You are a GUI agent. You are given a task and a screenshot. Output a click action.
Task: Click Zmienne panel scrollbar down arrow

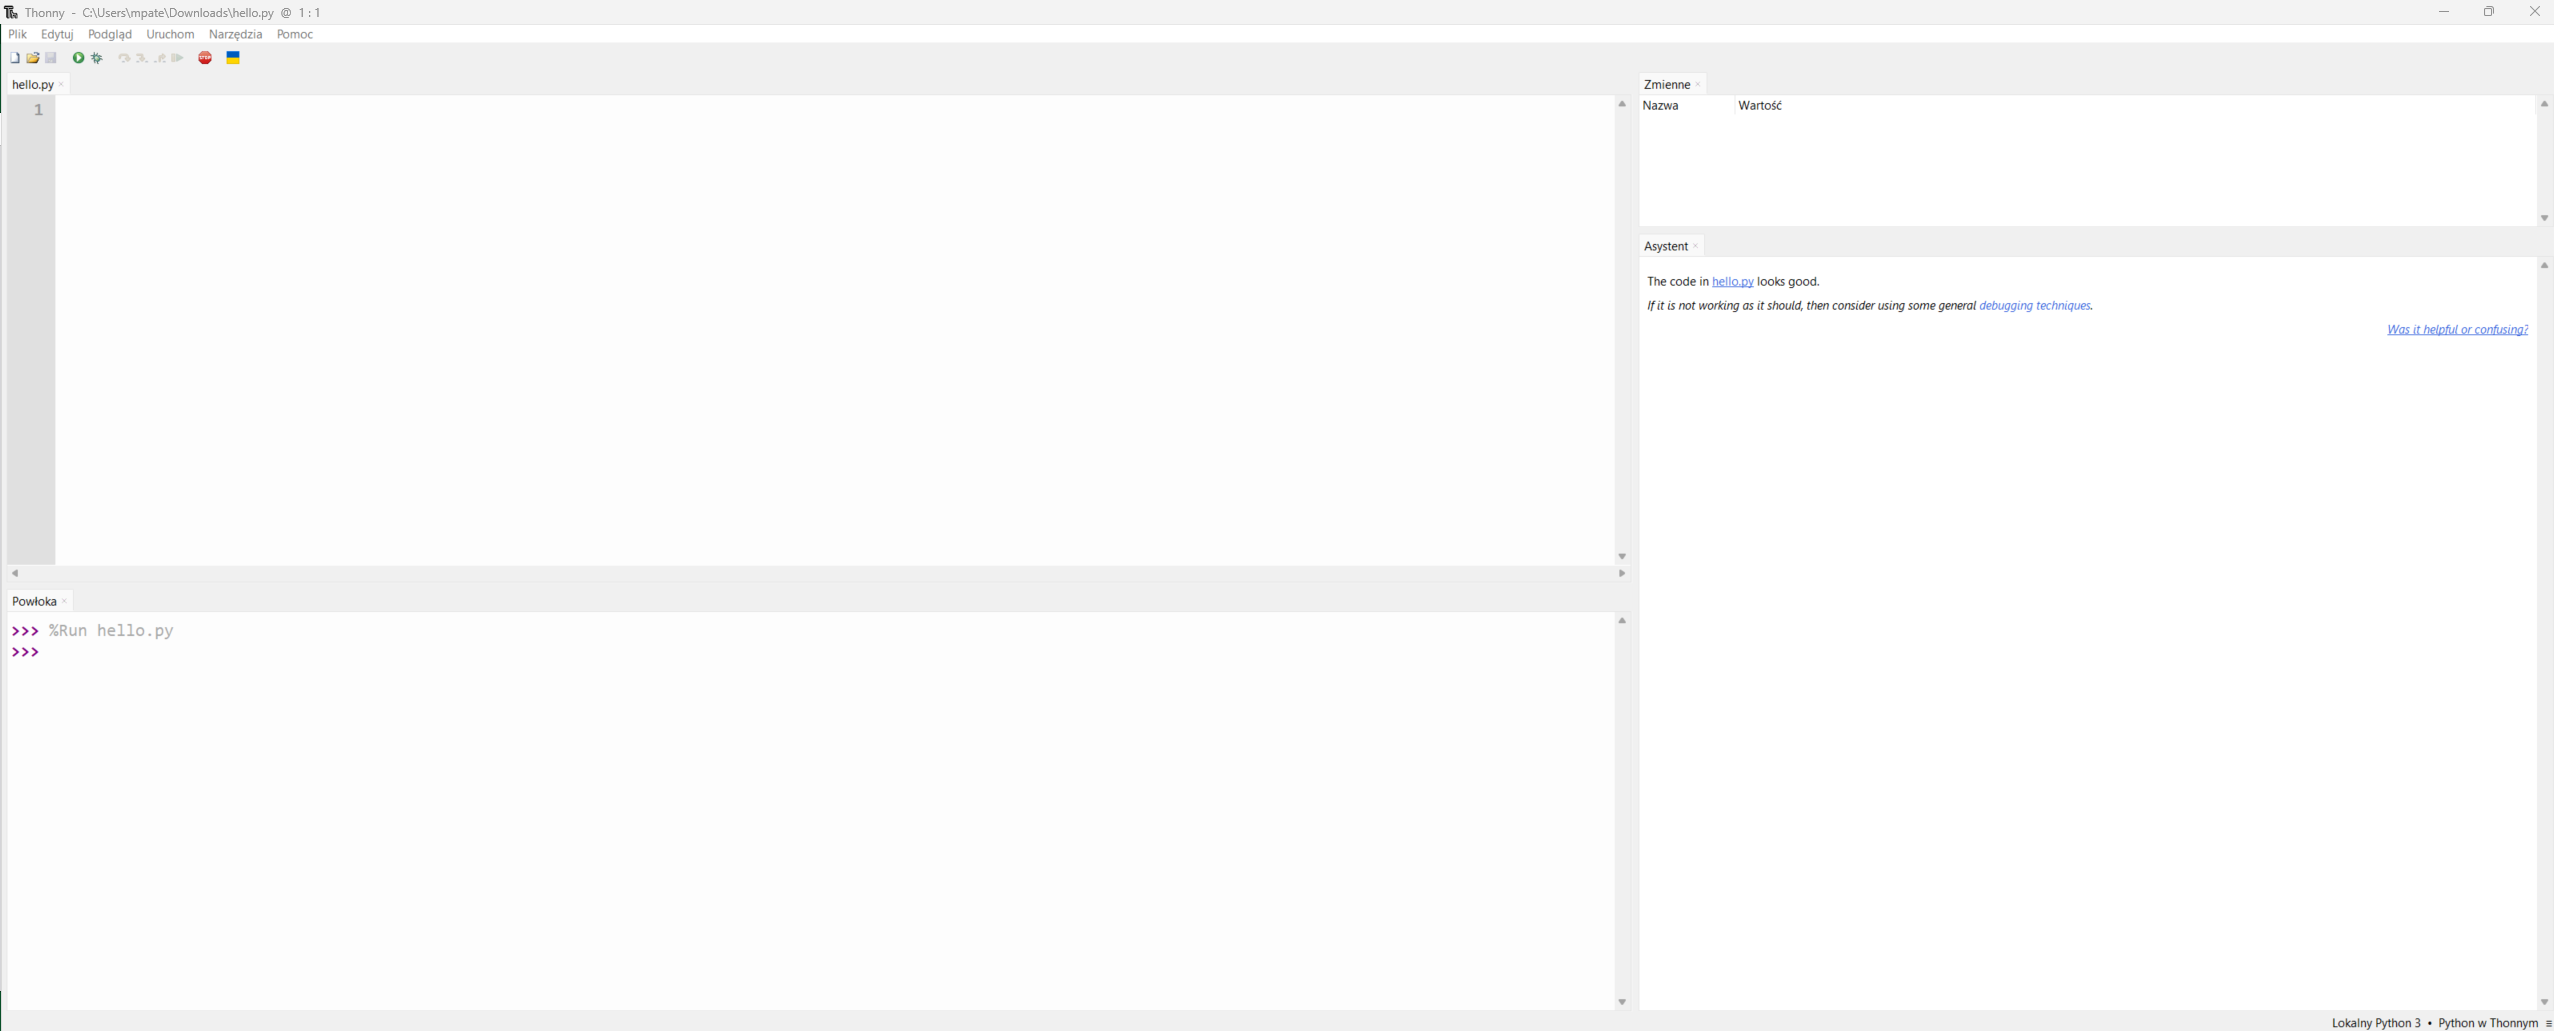(2544, 218)
